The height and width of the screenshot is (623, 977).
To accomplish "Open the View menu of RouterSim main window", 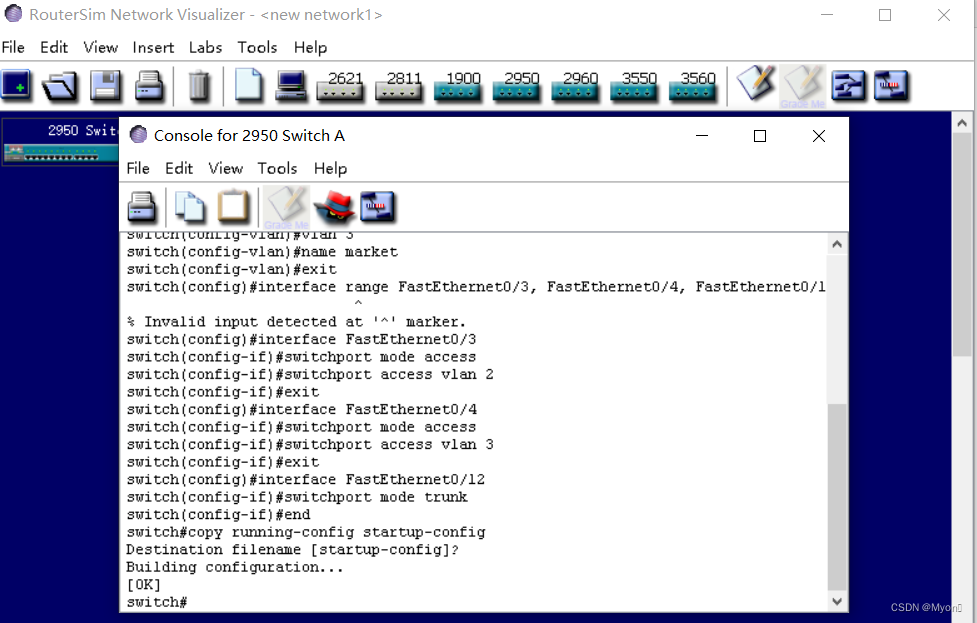I will pyautogui.click(x=100, y=47).
